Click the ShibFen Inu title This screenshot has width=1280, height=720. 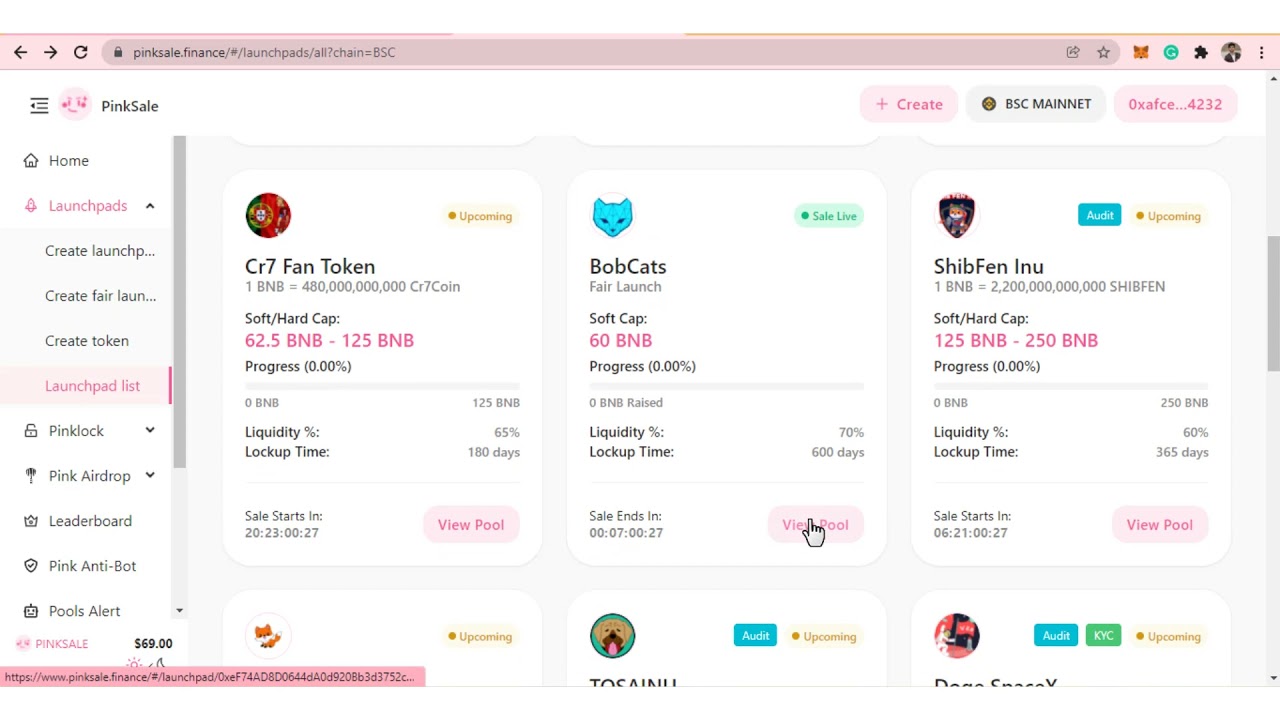[989, 266]
